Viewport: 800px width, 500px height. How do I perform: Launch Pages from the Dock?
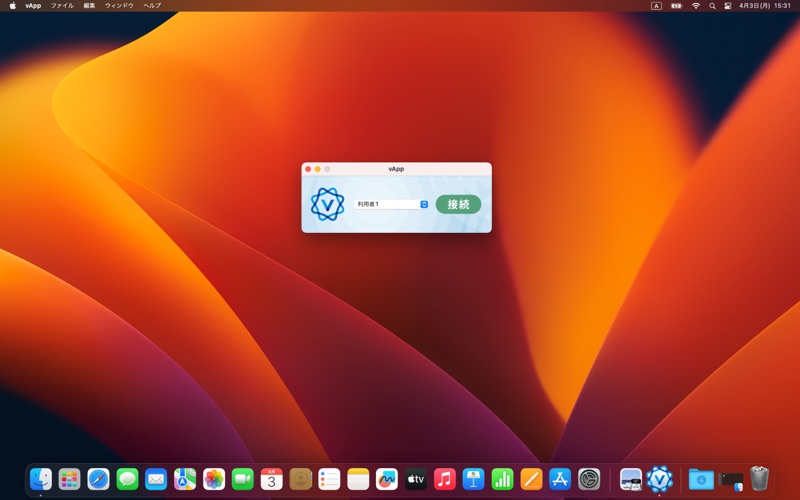(x=531, y=480)
